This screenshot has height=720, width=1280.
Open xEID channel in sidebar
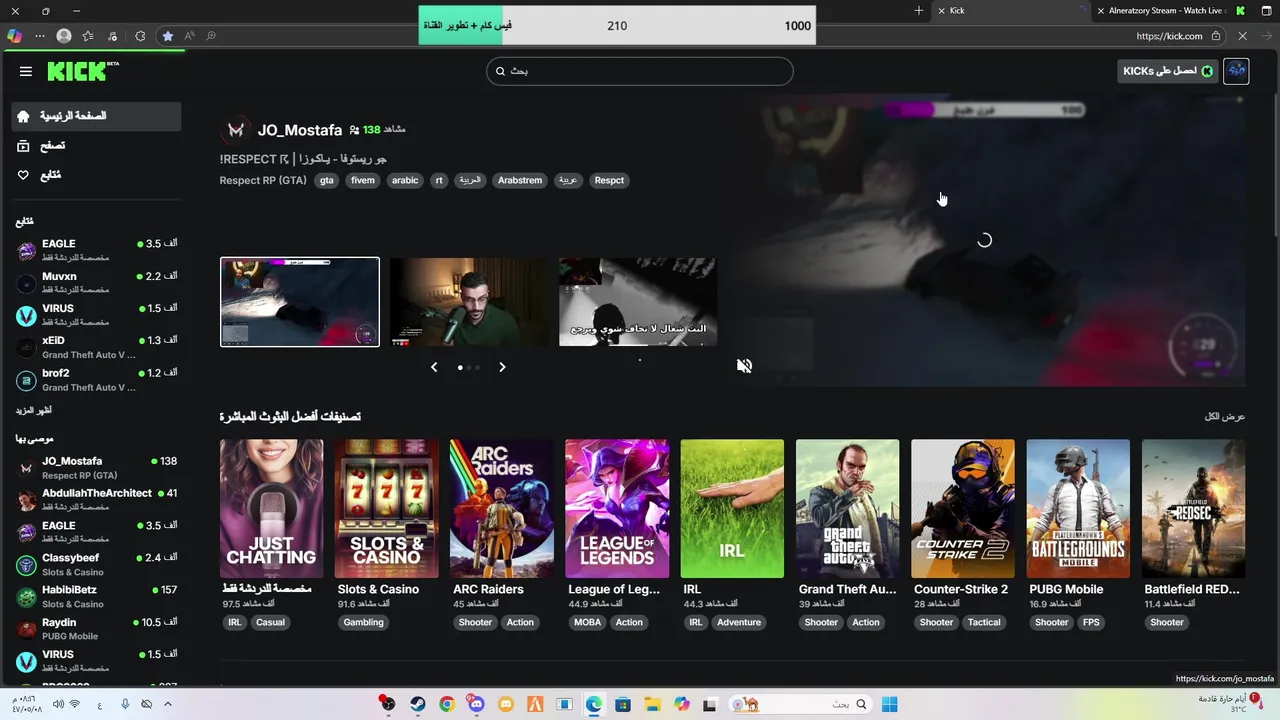97,347
